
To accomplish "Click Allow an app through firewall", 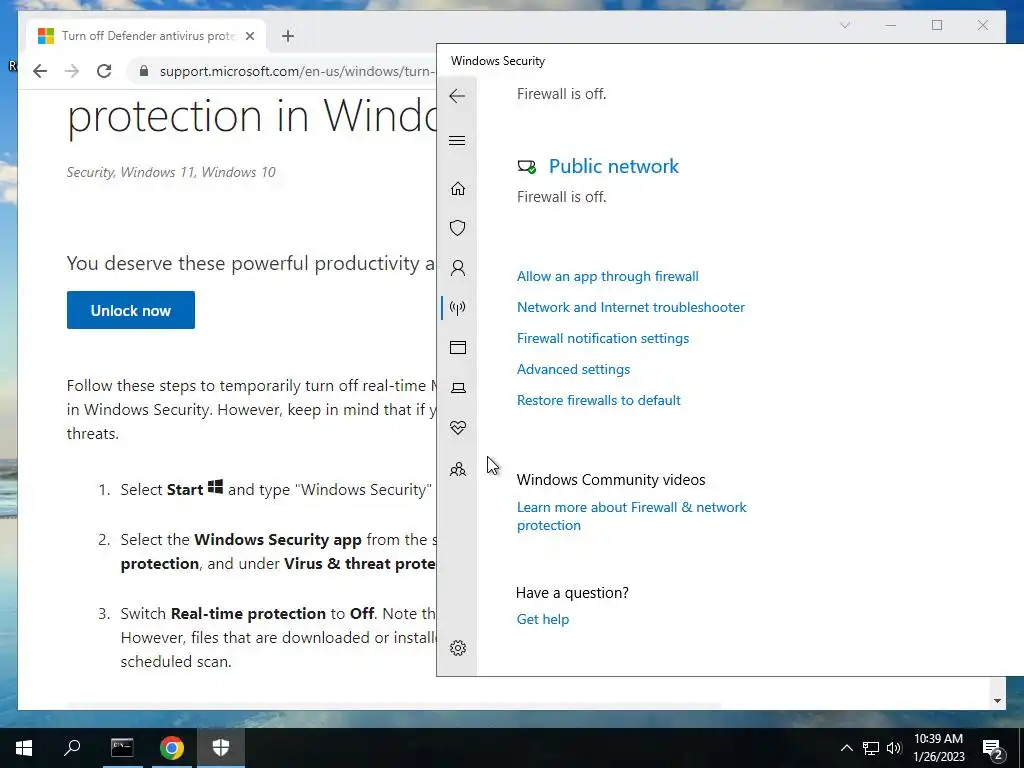I will (607, 276).
